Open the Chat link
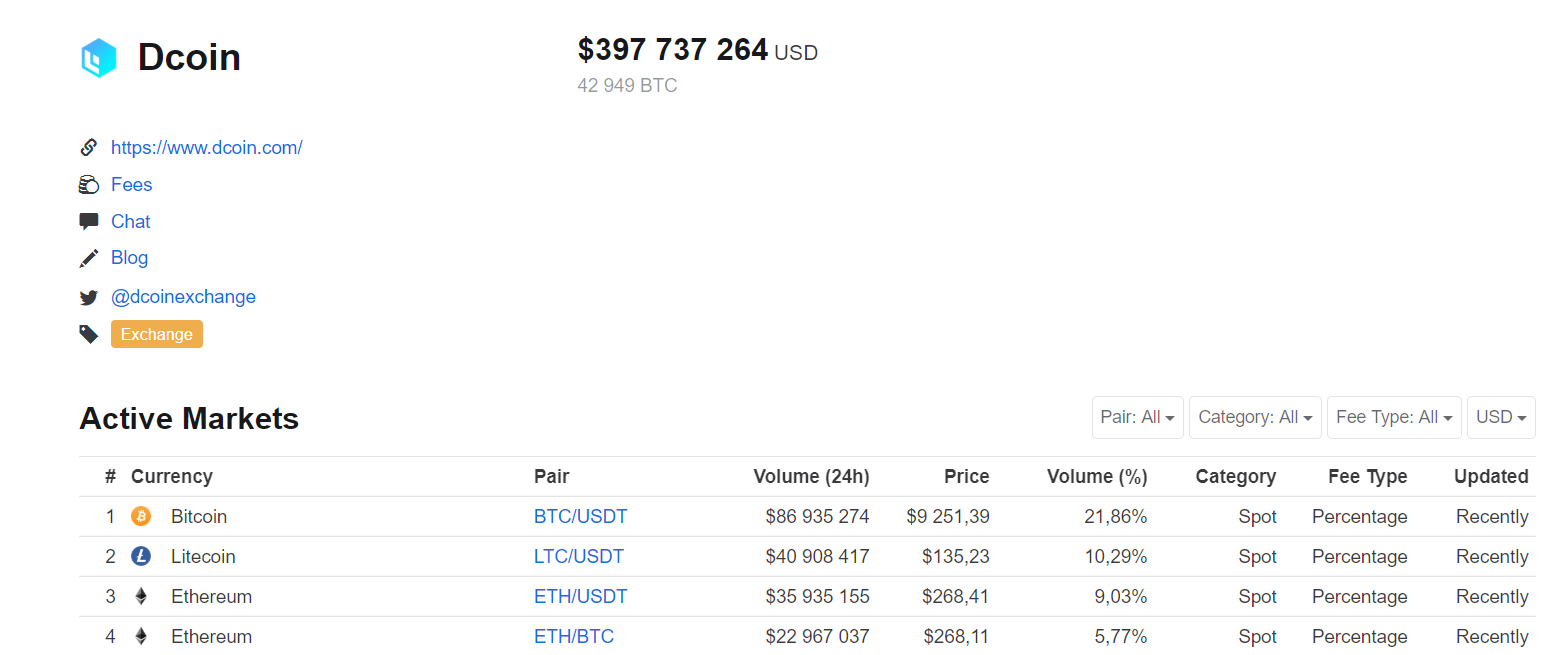Screen dimensions: 1566x655 click(x=131, y=221)
